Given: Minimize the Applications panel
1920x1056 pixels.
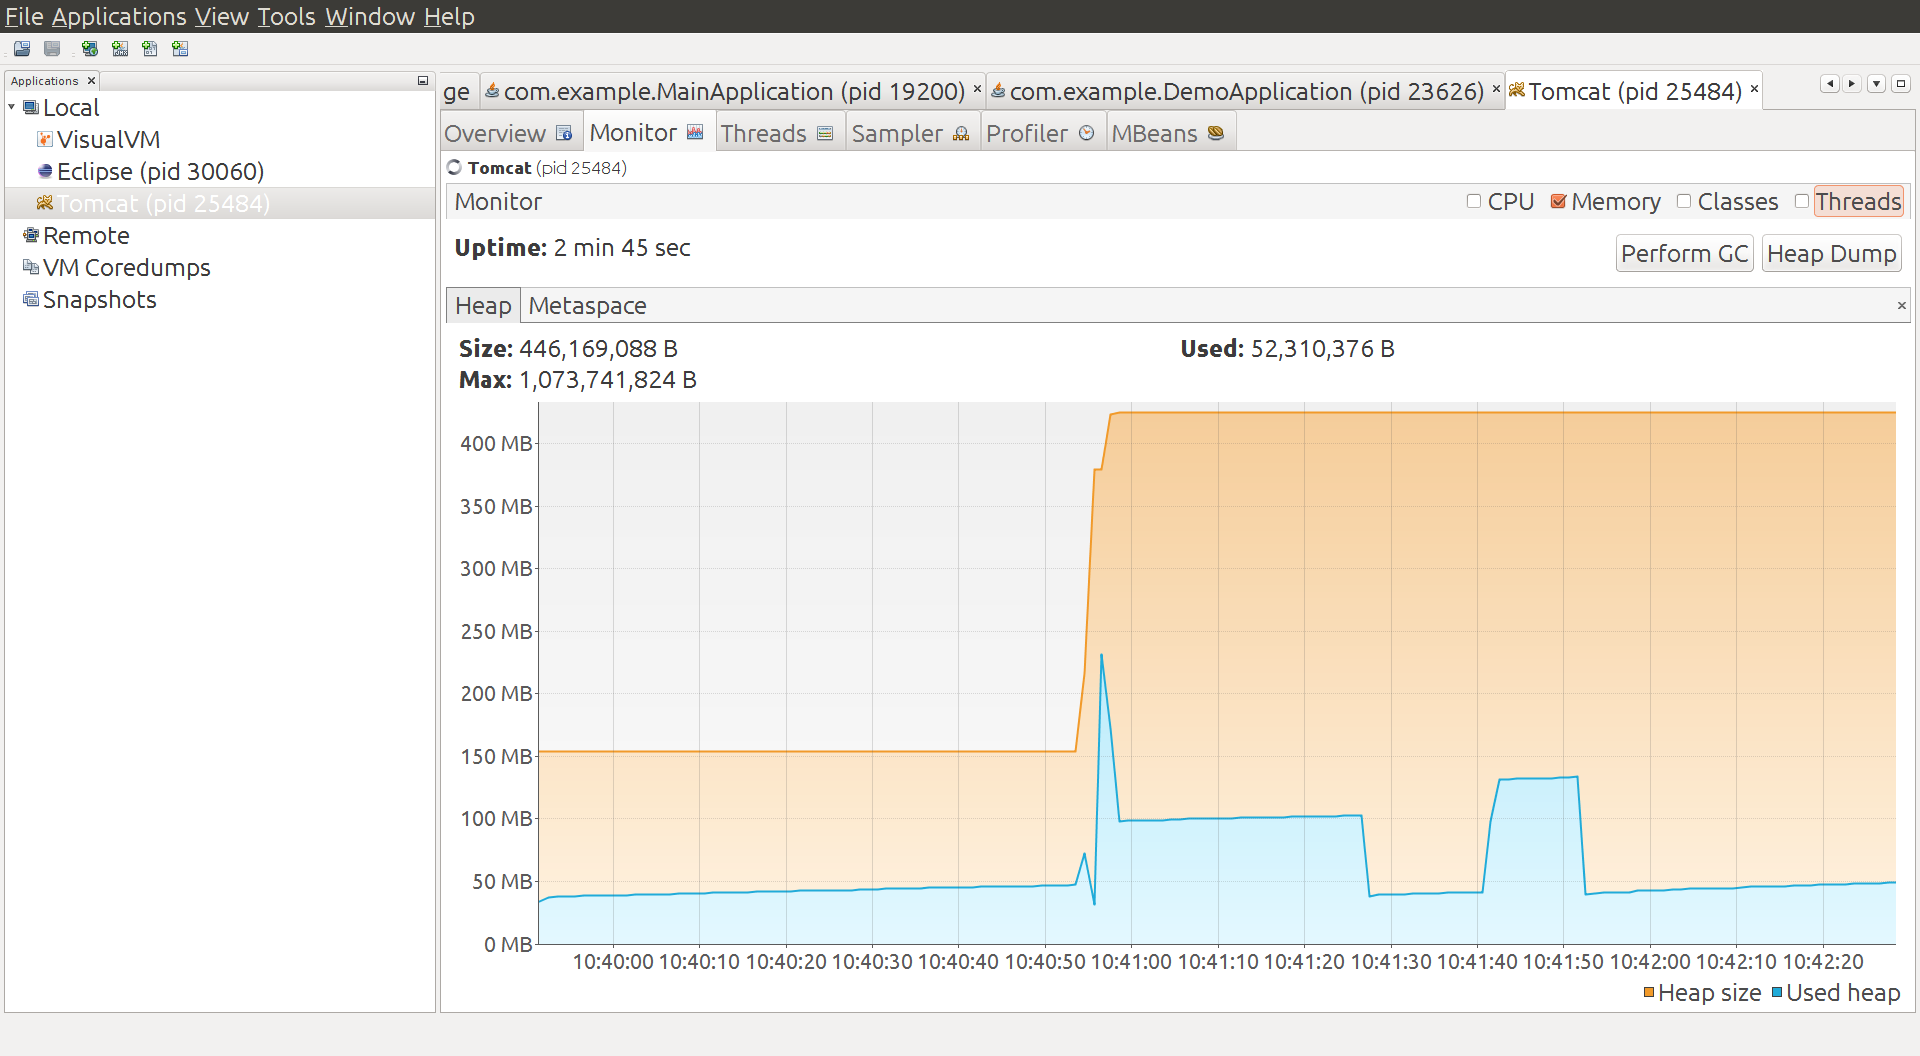Looking at the screenshot, I should [423, 81].
